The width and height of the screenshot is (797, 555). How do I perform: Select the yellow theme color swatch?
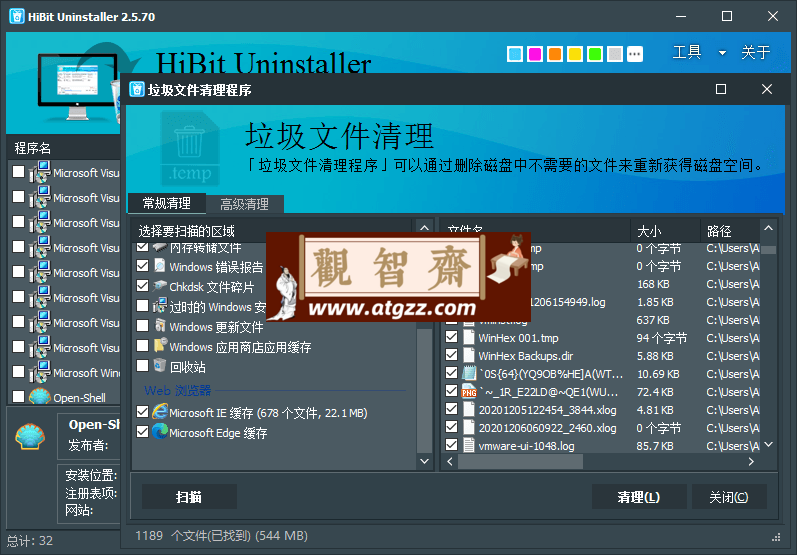[575, 54]
